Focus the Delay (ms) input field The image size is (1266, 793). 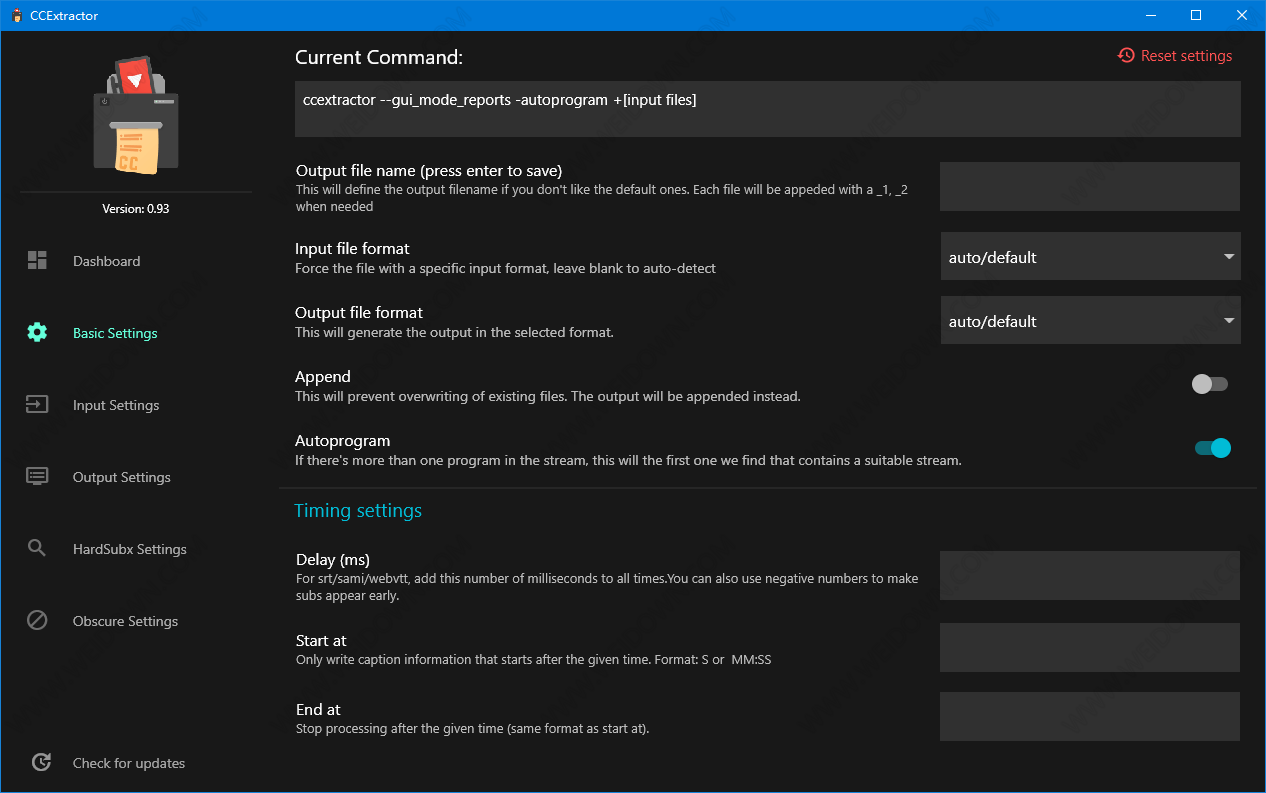1090,575
